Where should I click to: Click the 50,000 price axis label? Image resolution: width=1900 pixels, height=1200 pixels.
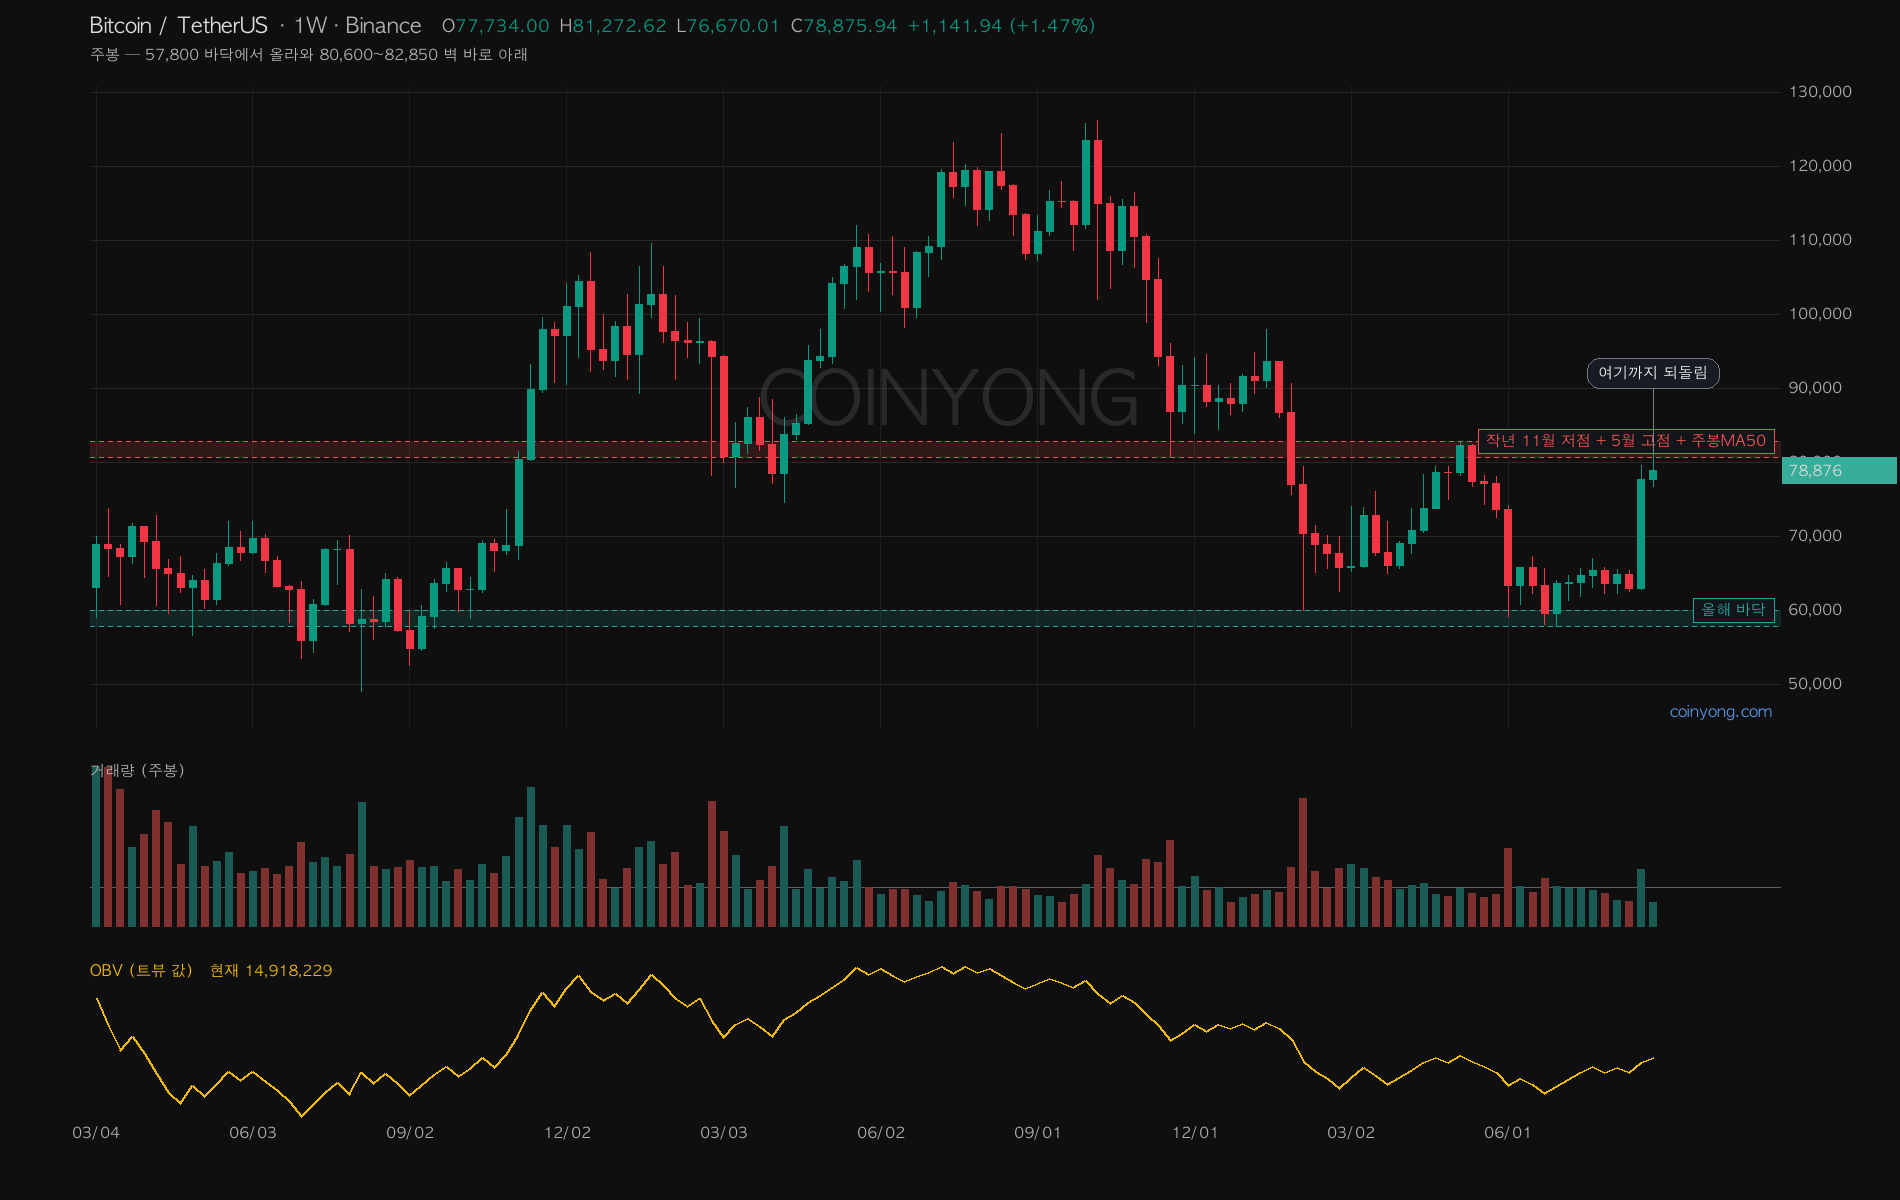coord(1815,684)
